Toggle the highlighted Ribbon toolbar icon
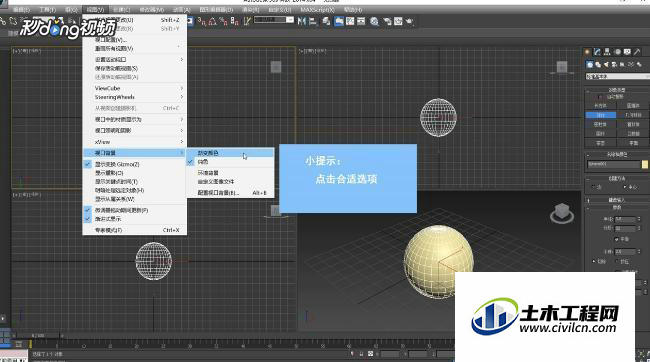This screenshot has width=650, height=362. [339, 21]
